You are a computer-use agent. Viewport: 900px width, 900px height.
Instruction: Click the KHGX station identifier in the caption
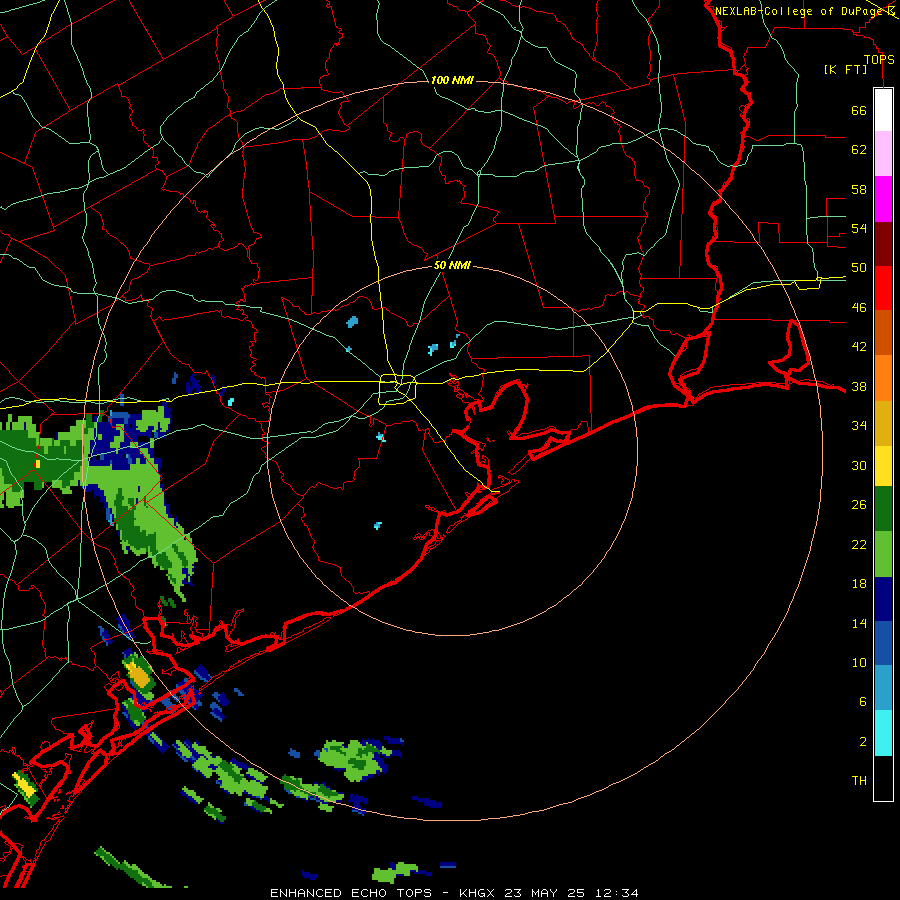pyautogui.click(x=476, y=893)
